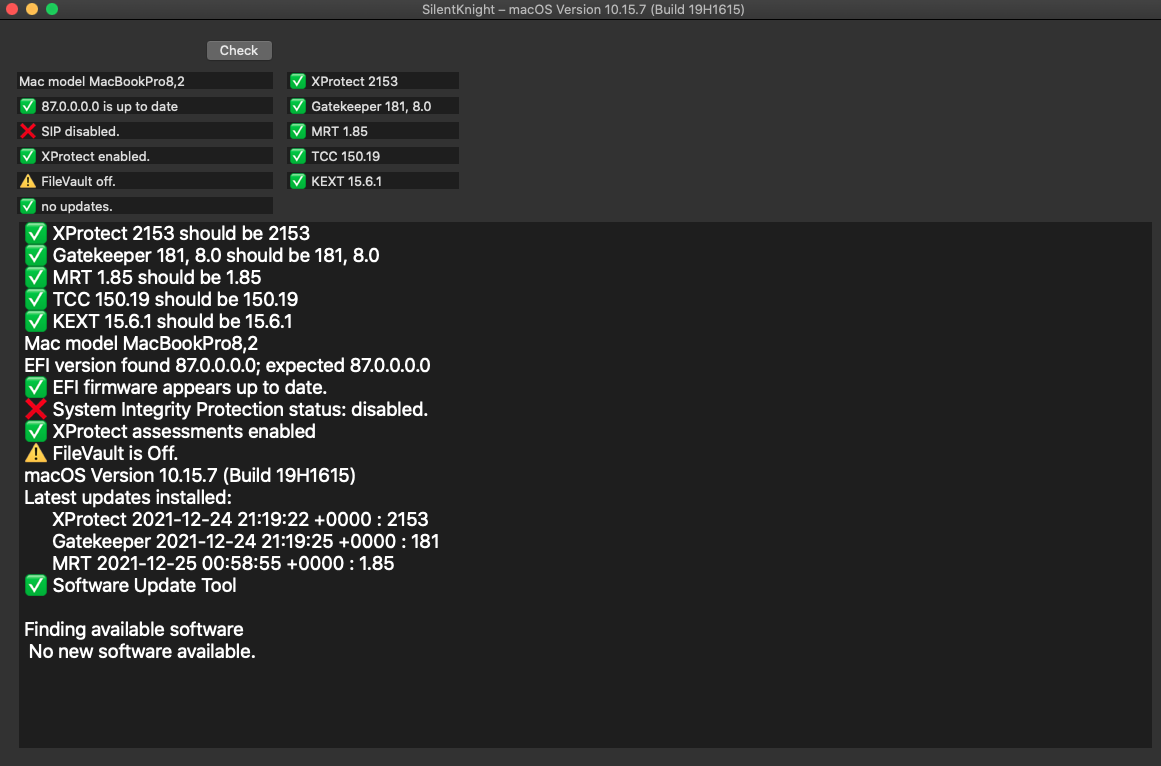This screenshot has height=766, width=1161.
Task: Click green checkmark beside 'KEXT 15.6.1' field
Action: click(x=298, y=181)
